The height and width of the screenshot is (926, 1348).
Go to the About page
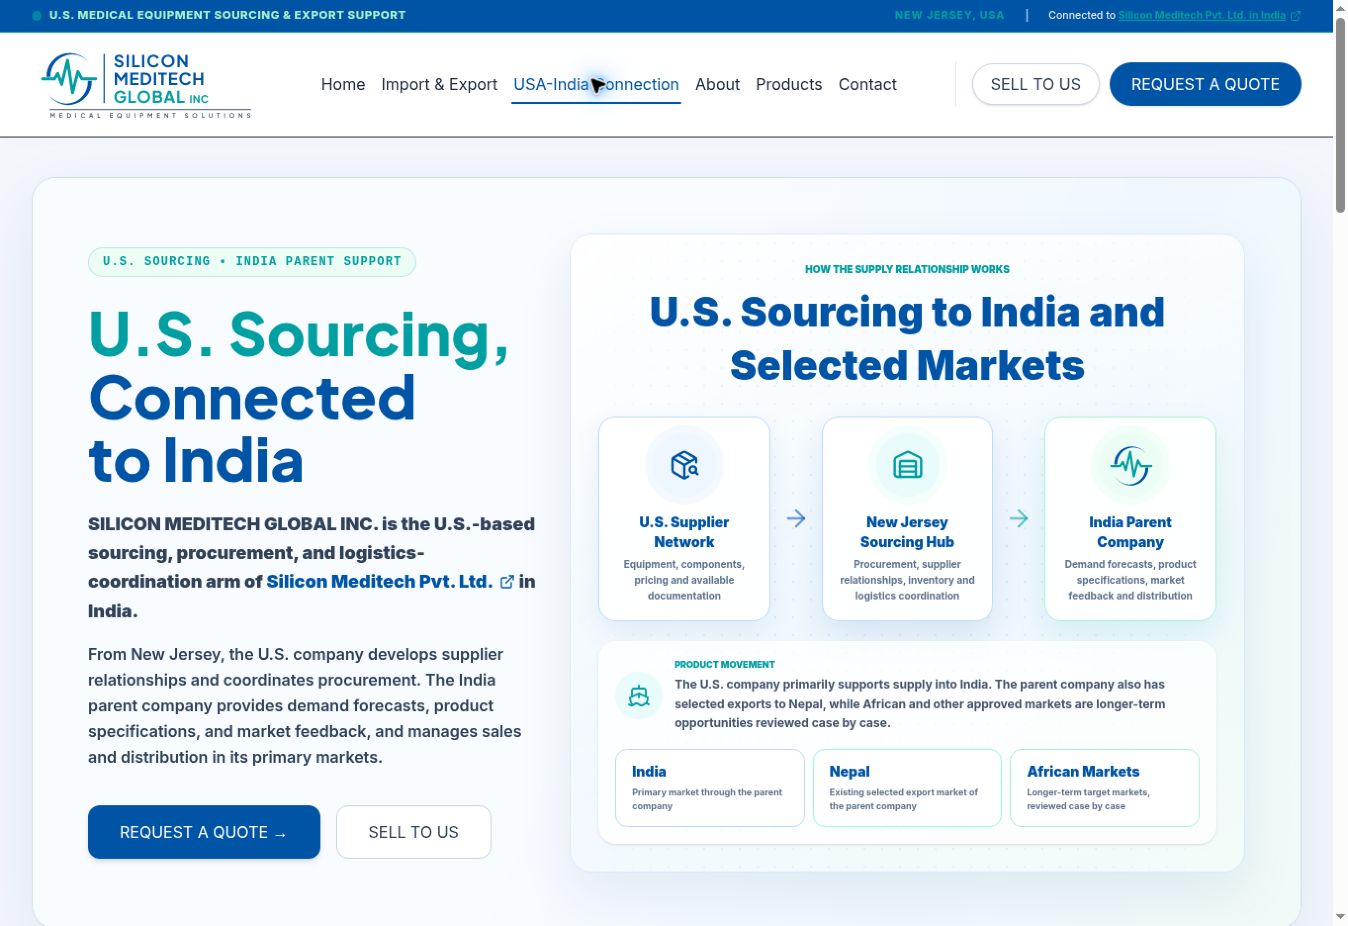click(x=717, y=85)
